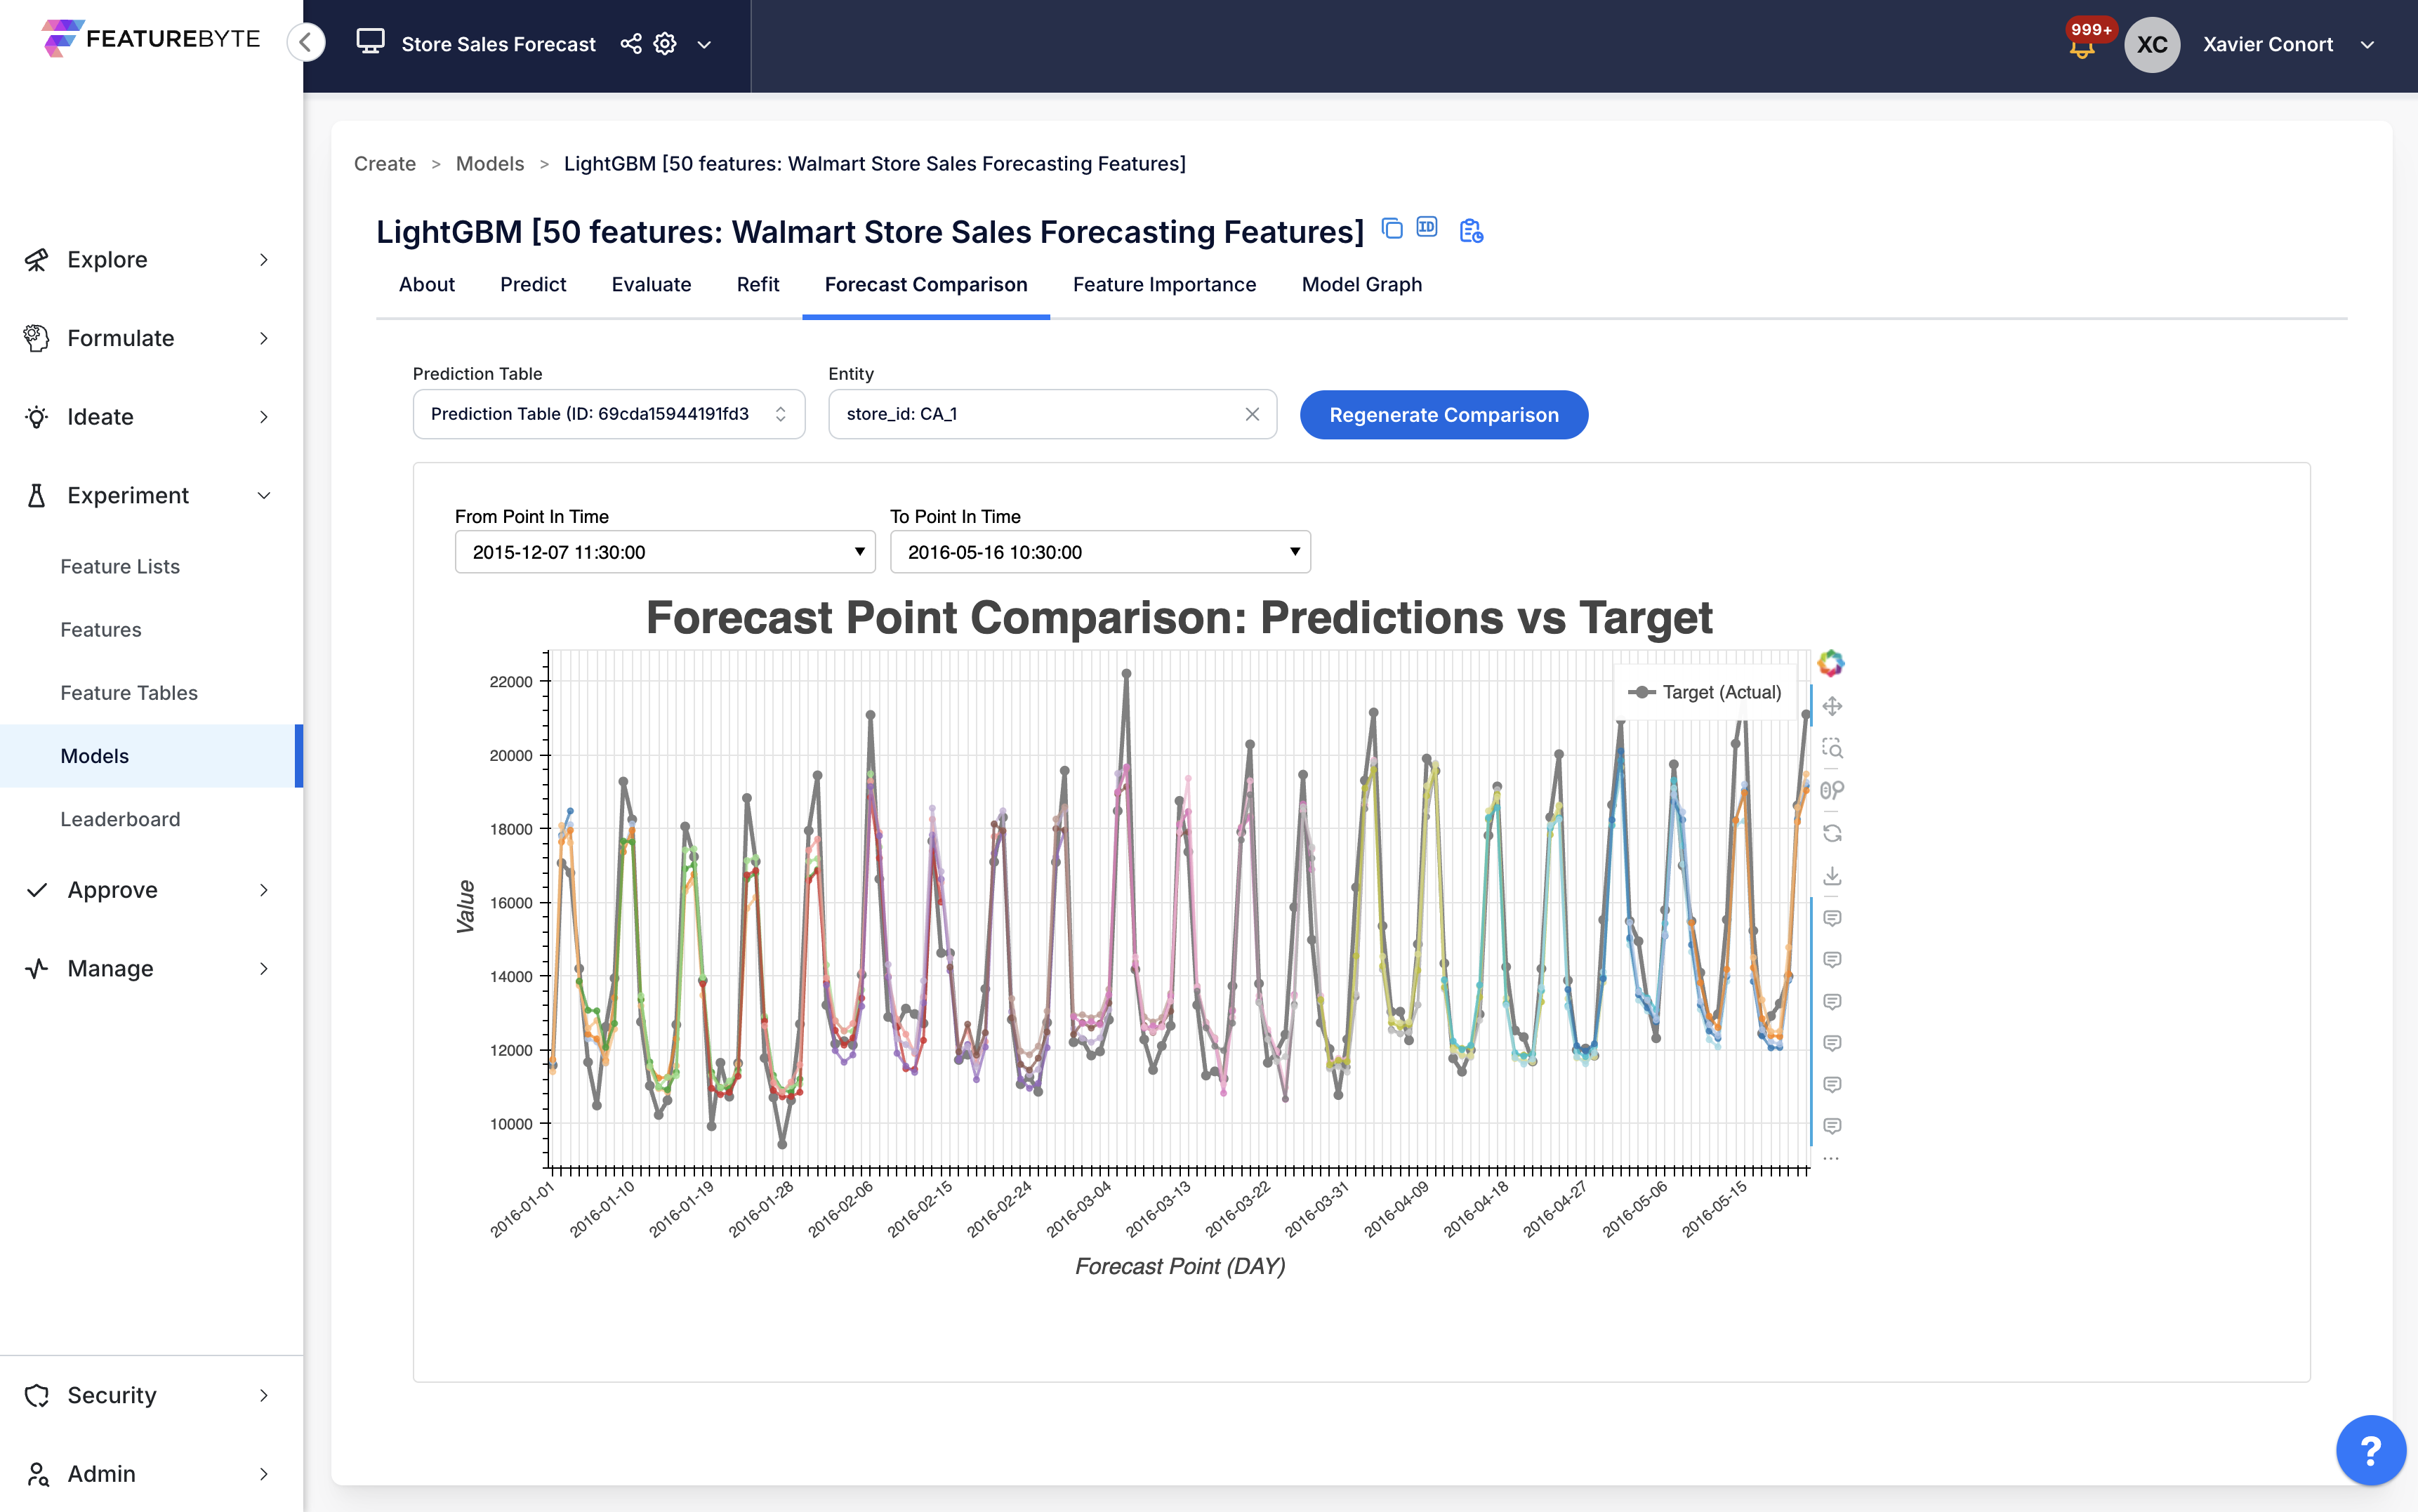Click the colorful chart theme logo icon
Screen dimensions: 2418x1512
(1831, 662)
